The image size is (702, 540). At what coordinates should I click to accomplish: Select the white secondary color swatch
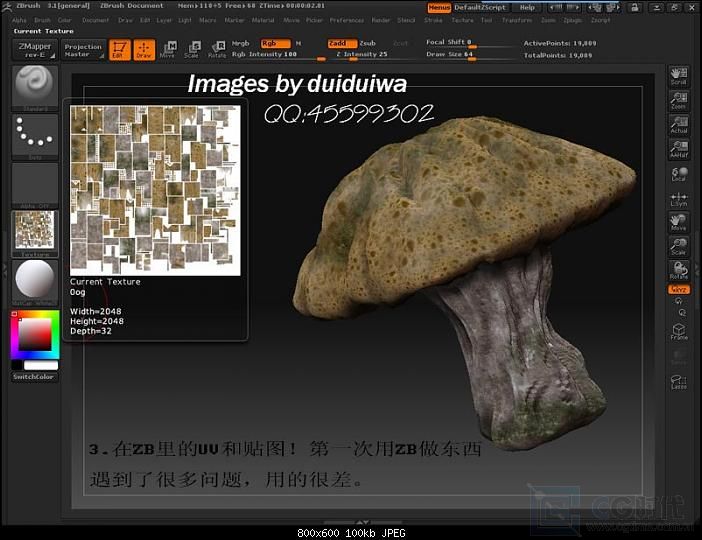[x=41, y=365]
